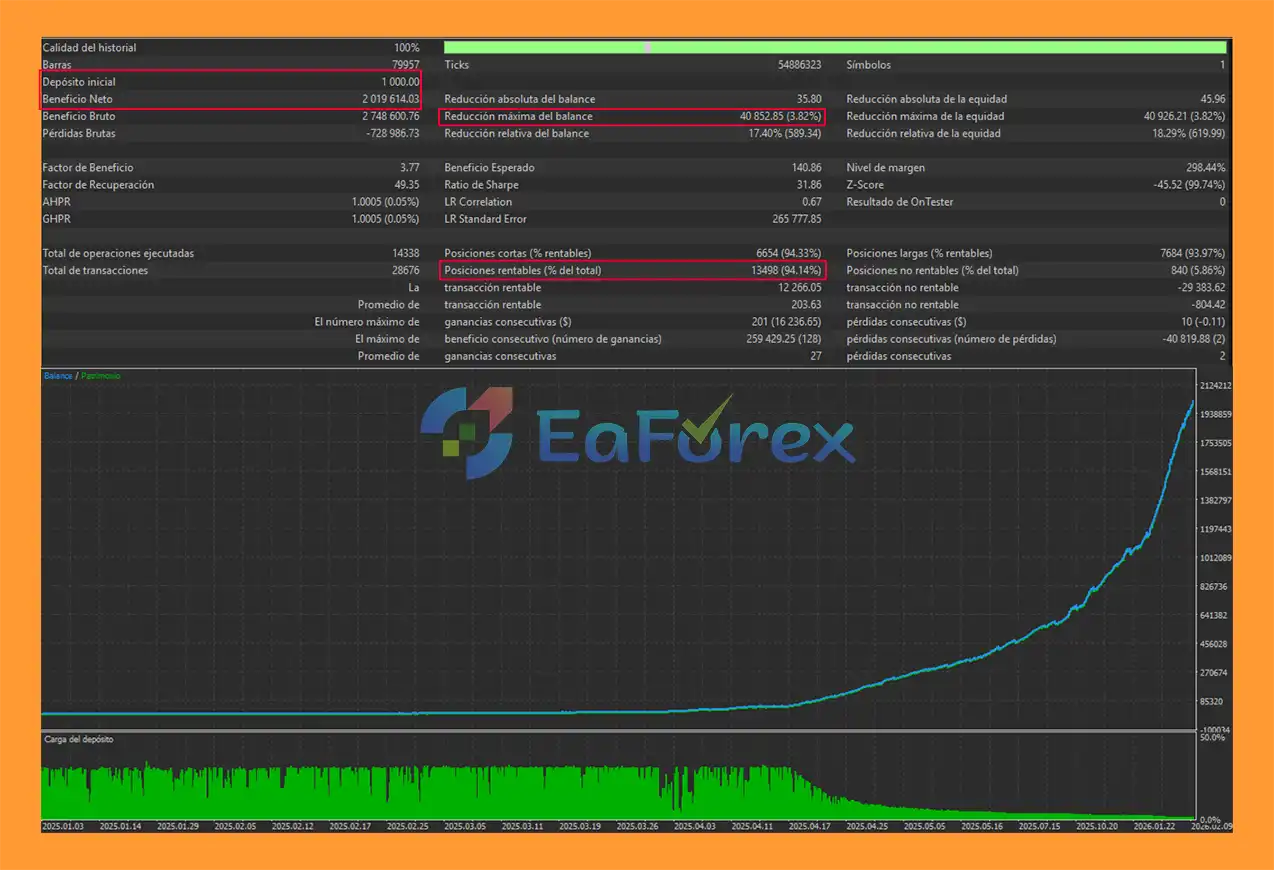Image resolution: width=1274 pixels, height=870 pixels.
Task: Click the 2025.04.17 date on timeline
Action: (810, 827)
